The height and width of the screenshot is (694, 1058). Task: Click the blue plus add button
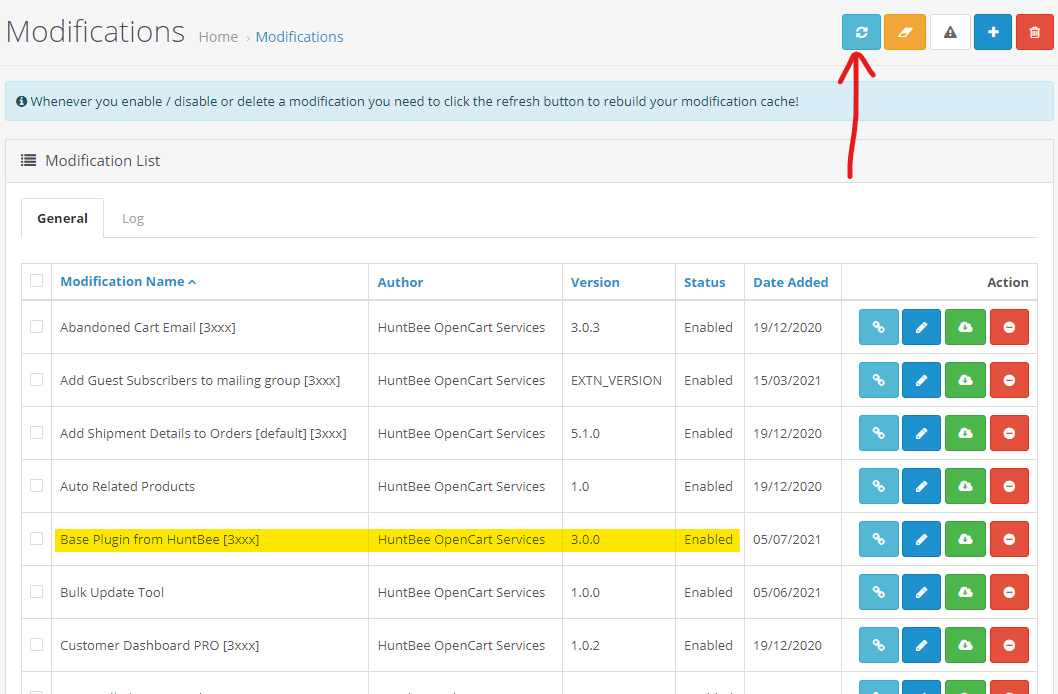click(993, 32)
